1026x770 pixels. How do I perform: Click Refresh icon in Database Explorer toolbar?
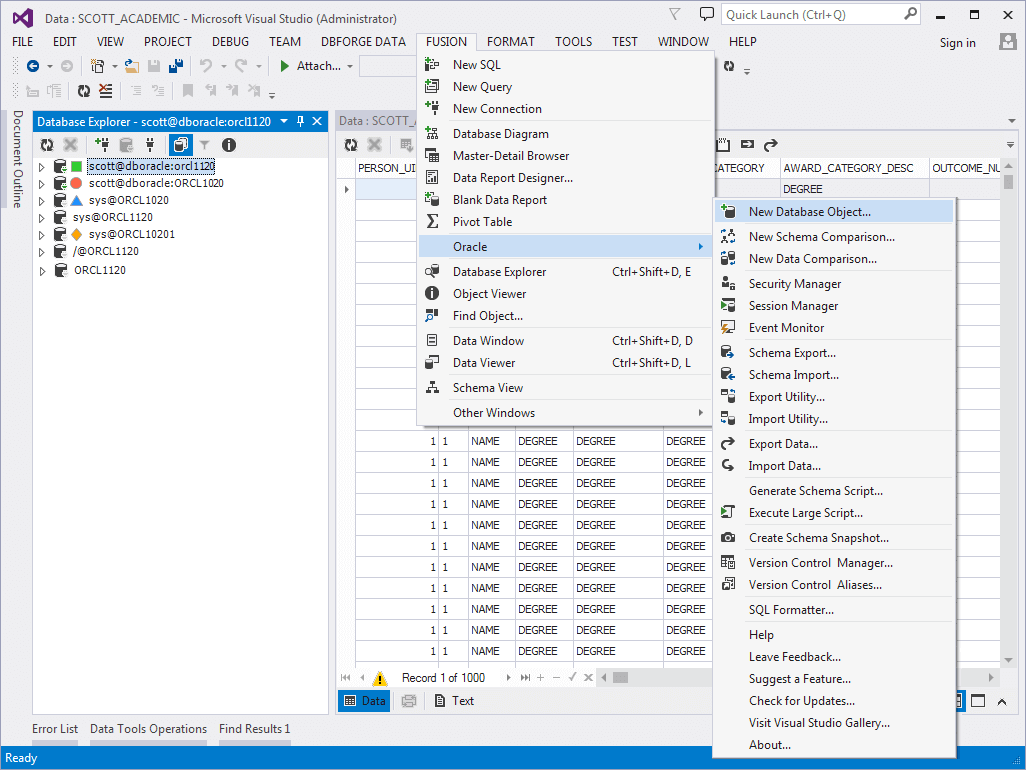[46, 145]
